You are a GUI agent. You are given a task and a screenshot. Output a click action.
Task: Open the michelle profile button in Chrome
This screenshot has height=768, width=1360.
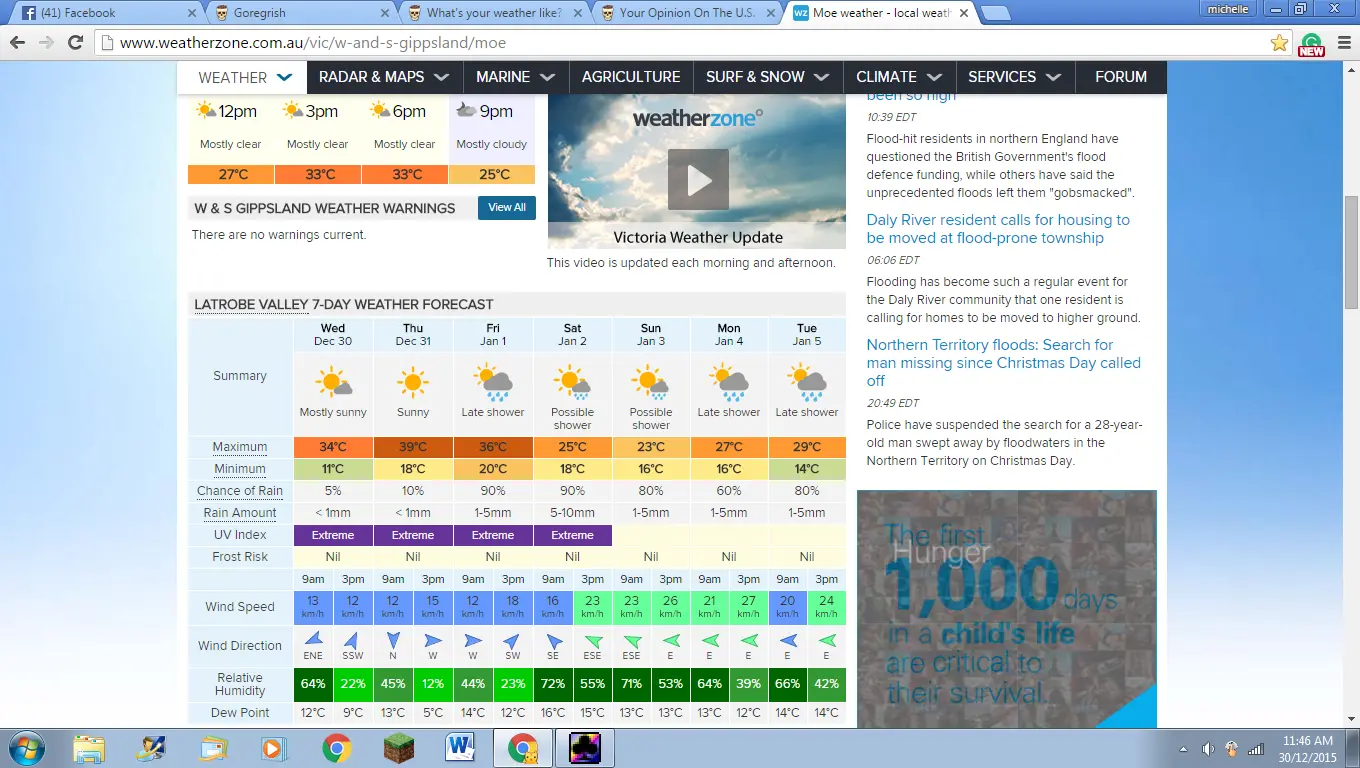(x=1229, y=9)
